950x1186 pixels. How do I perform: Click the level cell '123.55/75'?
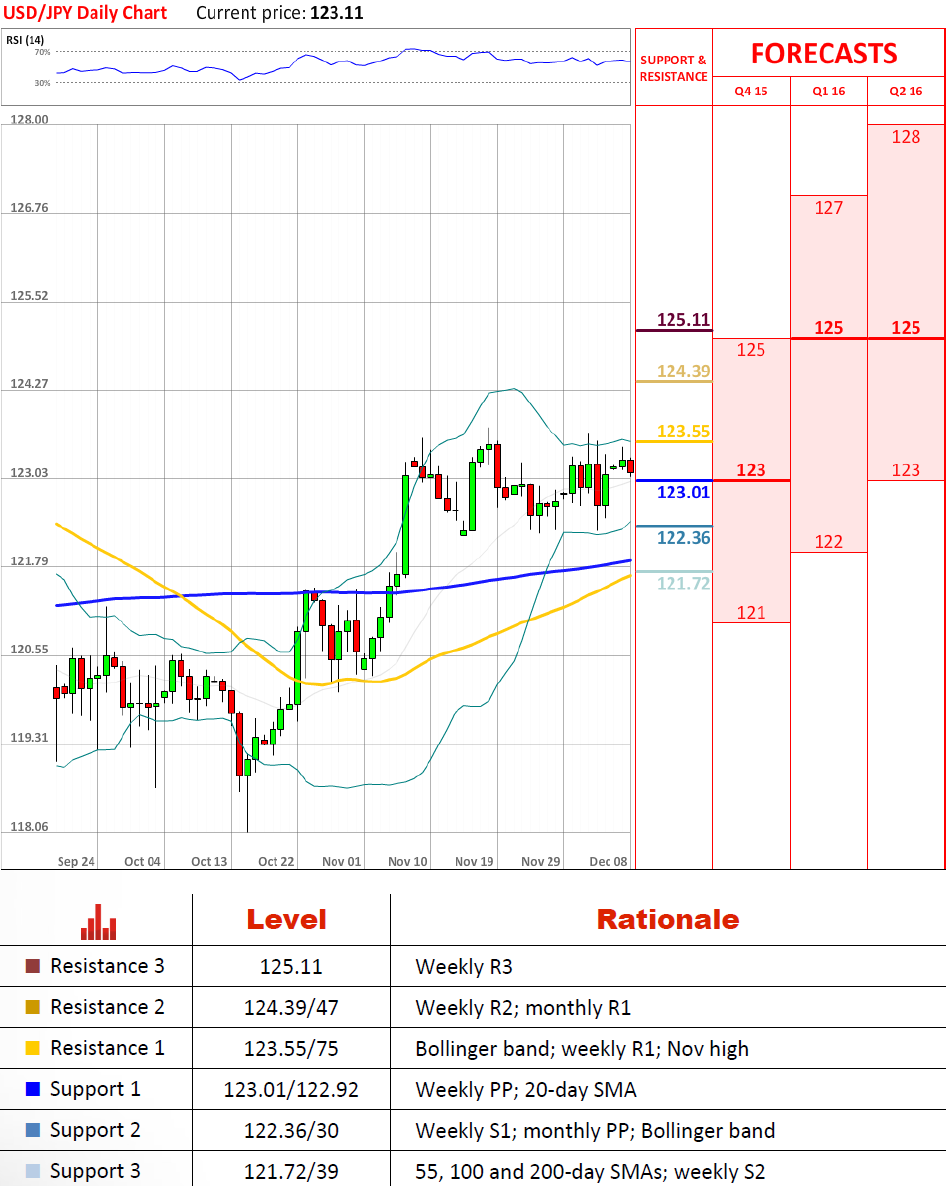tap(291, 1048)
